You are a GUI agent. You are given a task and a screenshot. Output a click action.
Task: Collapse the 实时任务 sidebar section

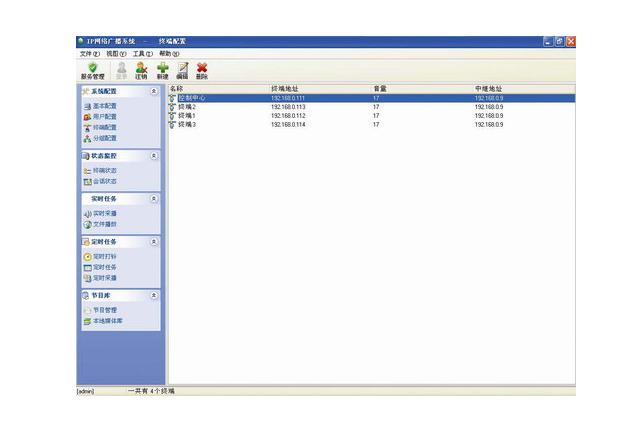pyautogui.click(x=154, y=199)
